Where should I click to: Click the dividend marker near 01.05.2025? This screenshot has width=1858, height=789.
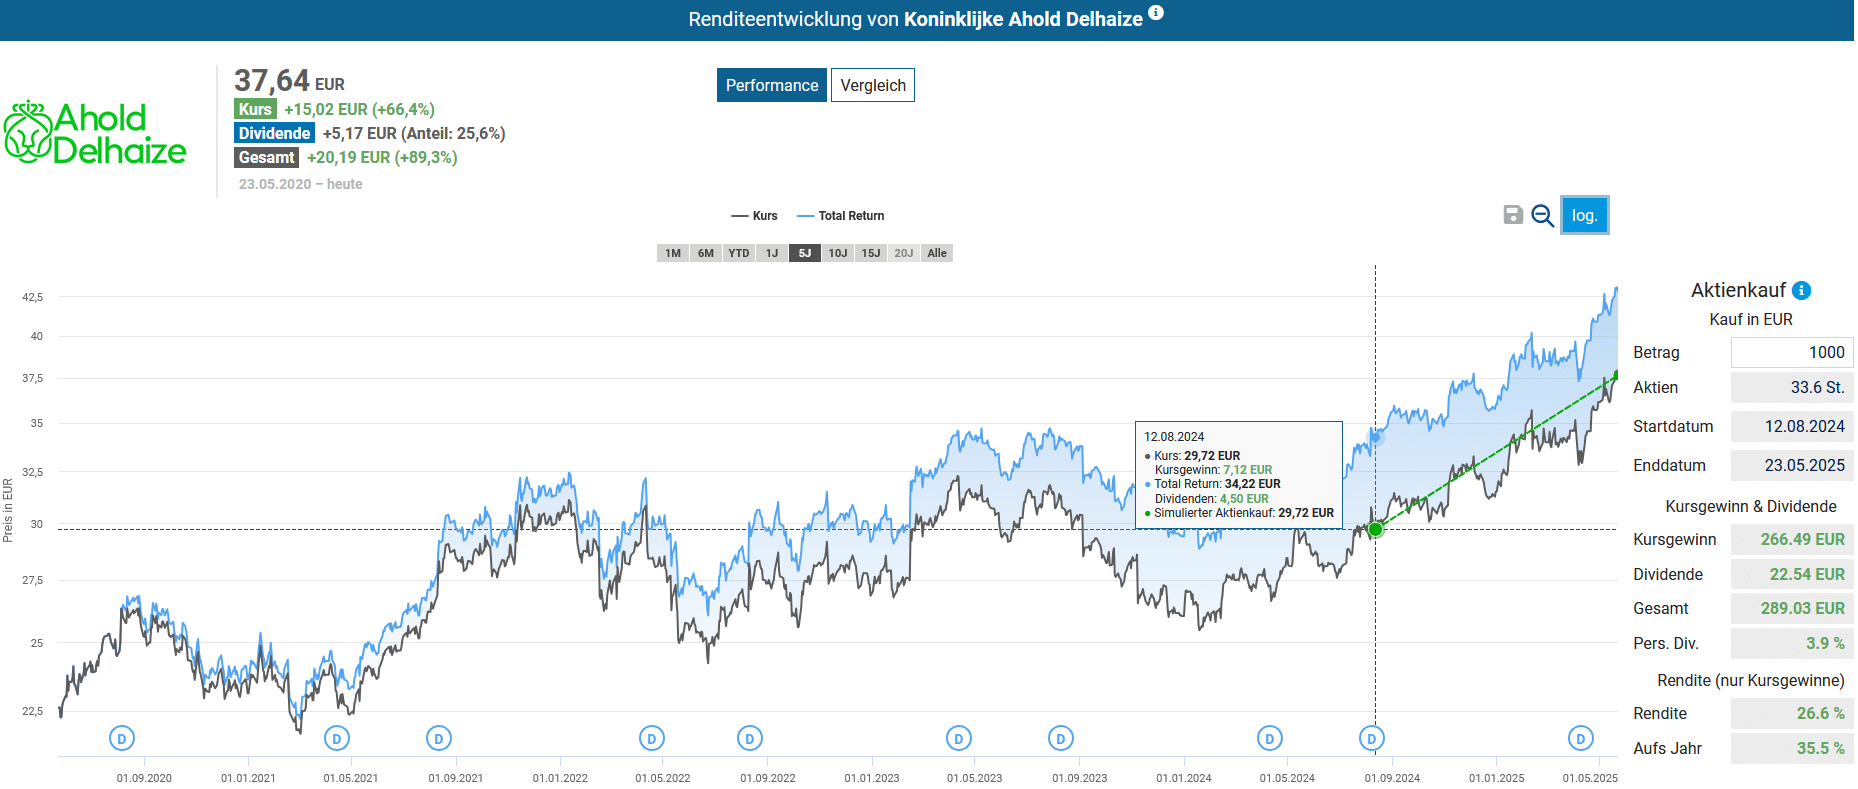click(x=1581, y=739)
